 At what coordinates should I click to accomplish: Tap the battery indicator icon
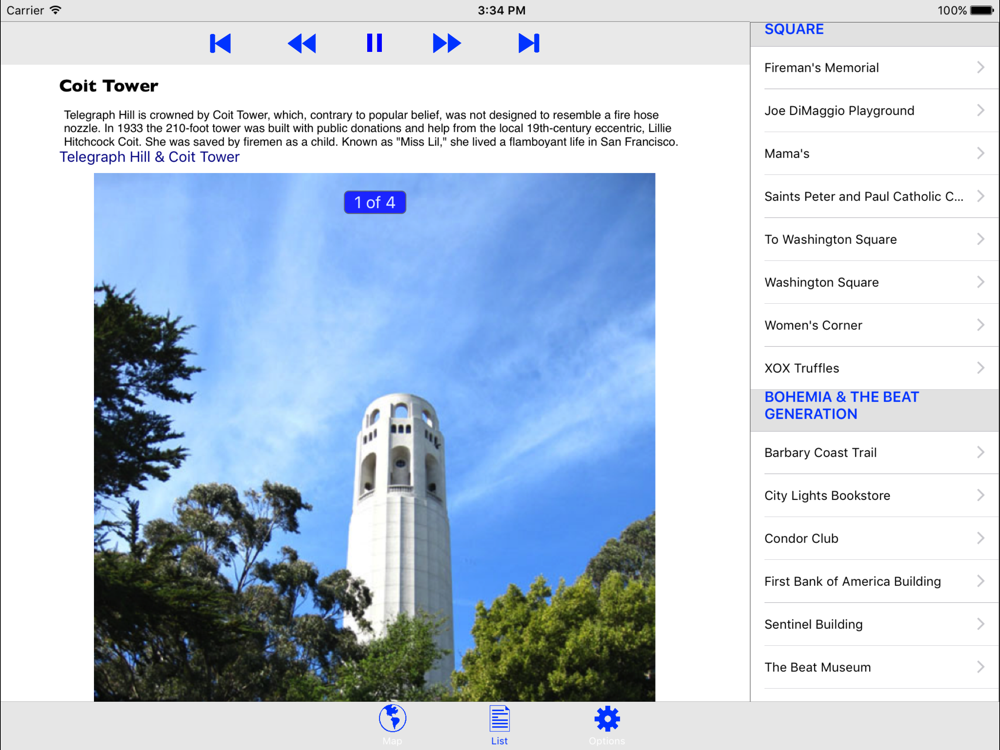(983, 10)
